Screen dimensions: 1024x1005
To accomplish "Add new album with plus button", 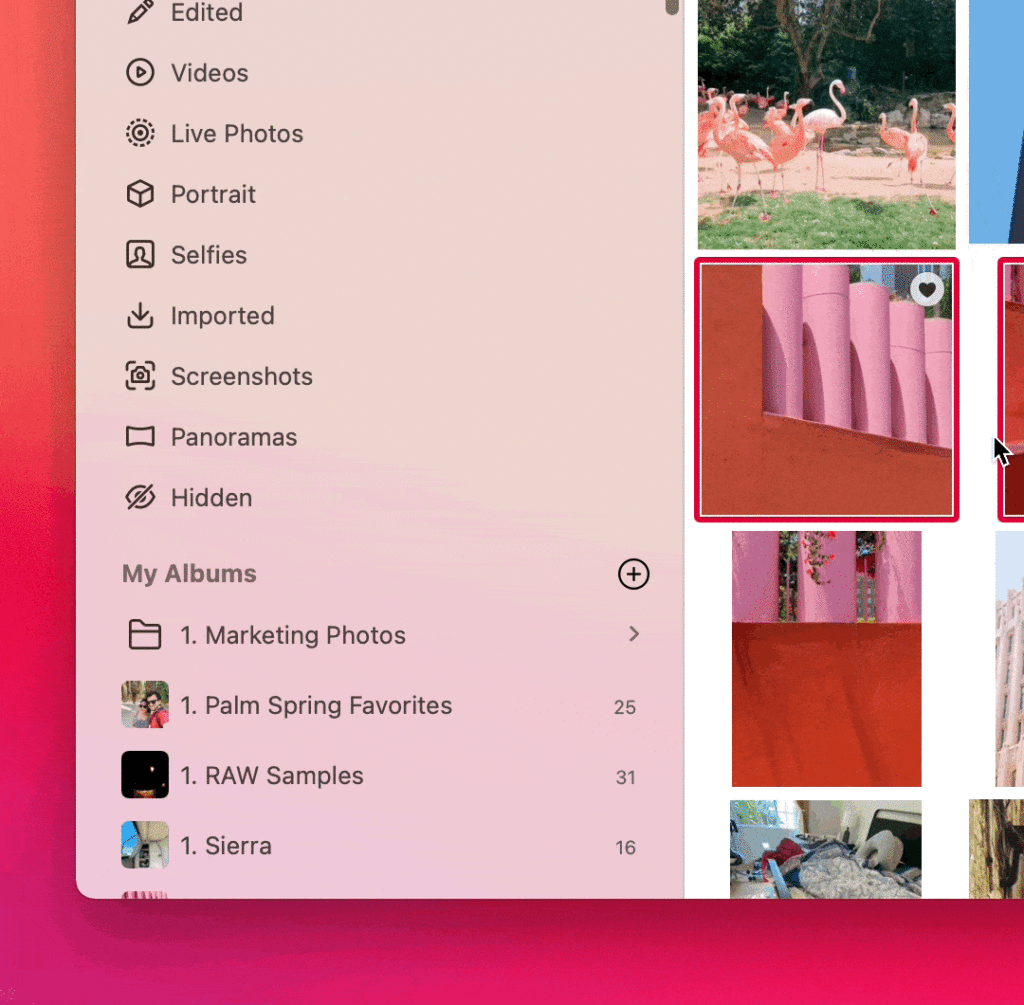I will click(x=634, y=574).
